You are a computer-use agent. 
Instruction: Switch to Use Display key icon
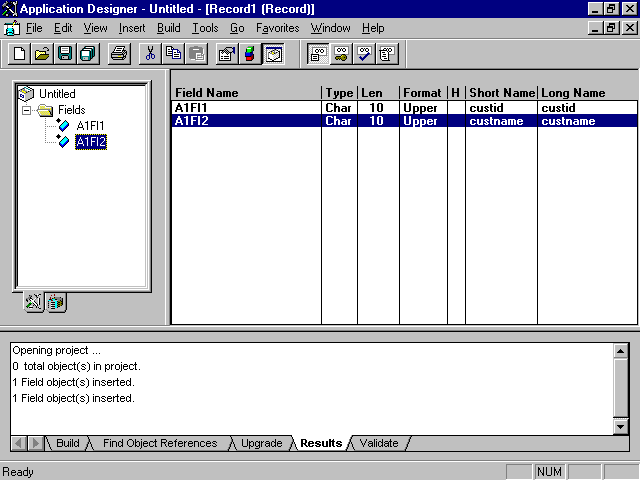(341, 54)
